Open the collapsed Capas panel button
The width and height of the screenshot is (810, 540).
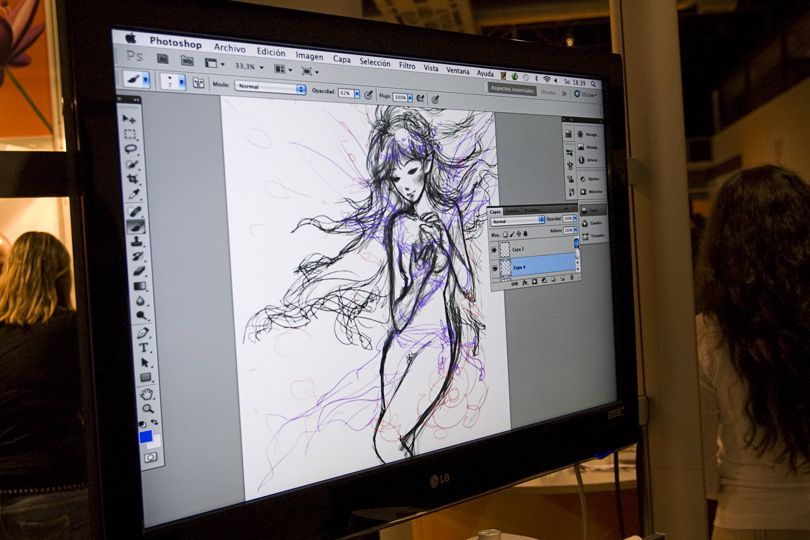591,210
